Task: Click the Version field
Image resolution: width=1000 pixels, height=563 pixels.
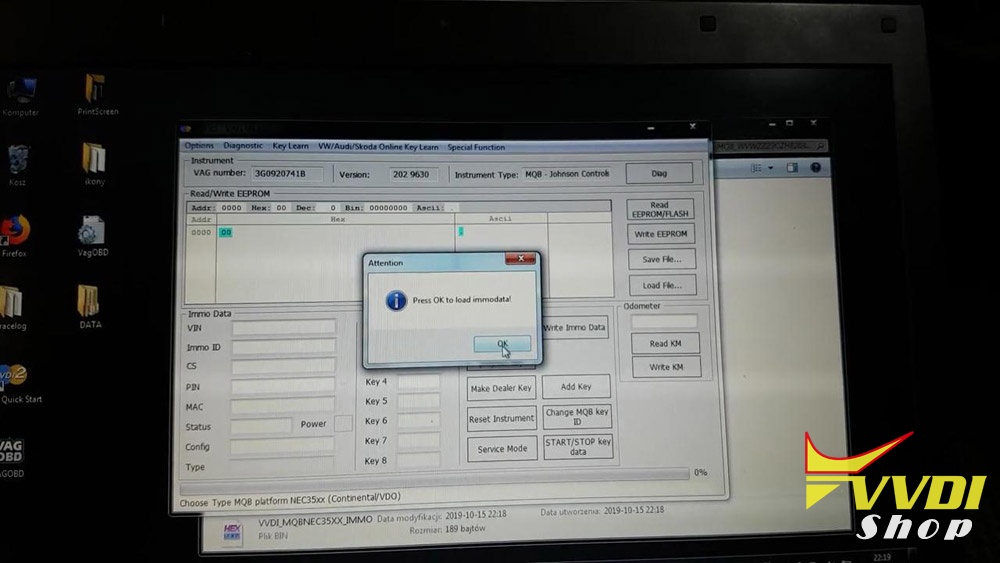Action: (412, 174)
